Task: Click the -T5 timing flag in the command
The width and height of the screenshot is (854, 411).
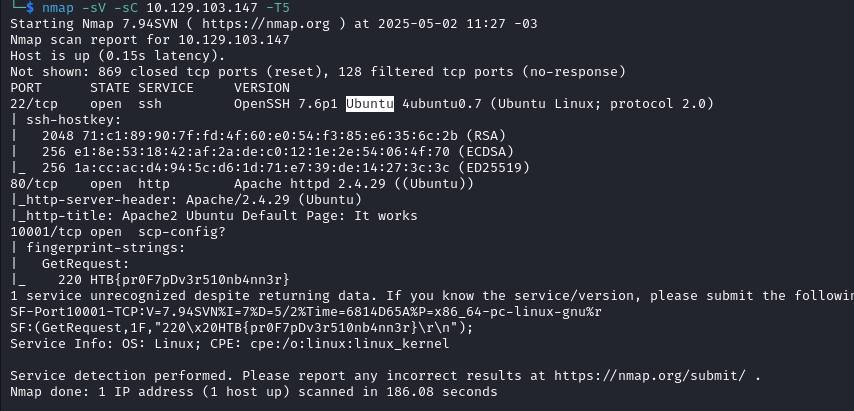Action: (278, 8)
